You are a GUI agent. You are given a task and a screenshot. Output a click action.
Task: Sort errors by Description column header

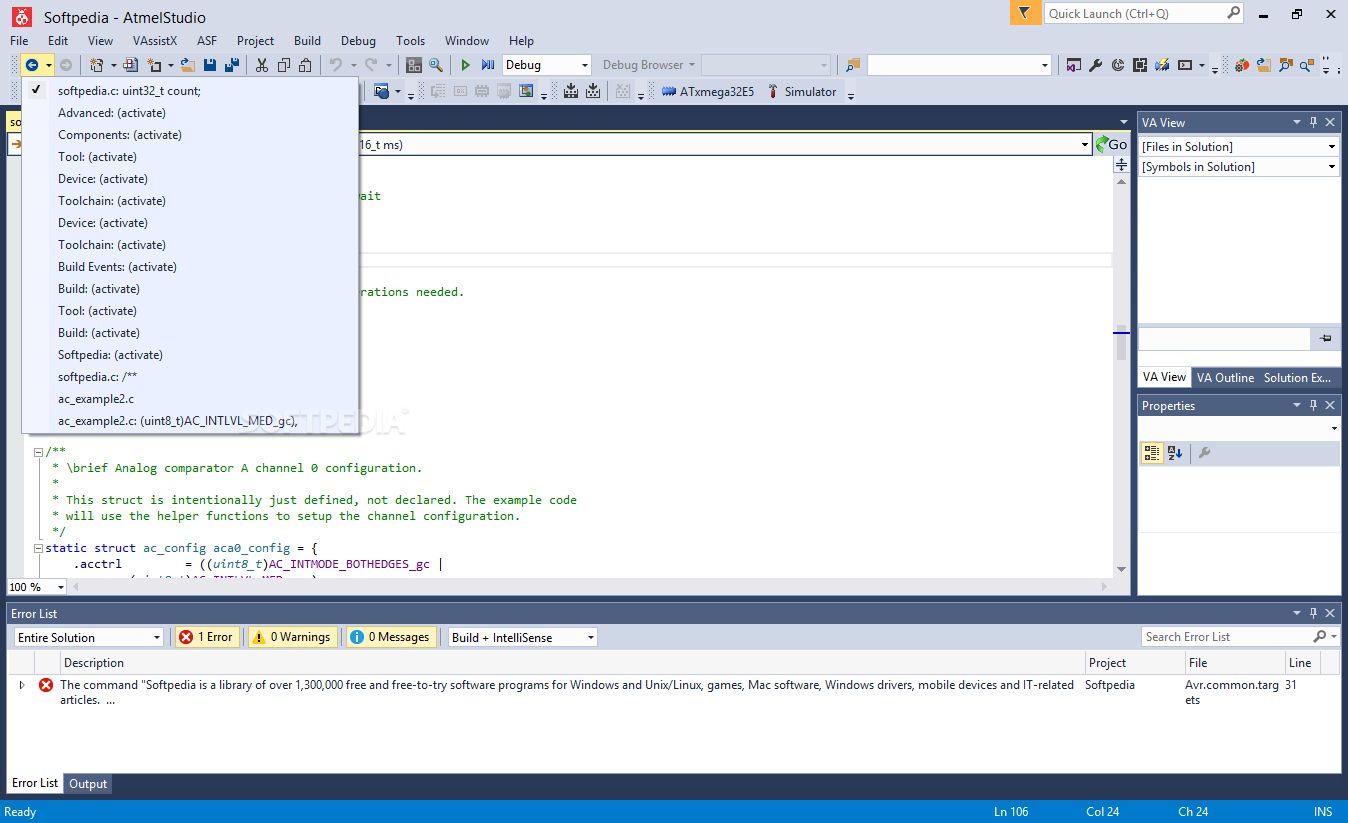pos(573,662)
